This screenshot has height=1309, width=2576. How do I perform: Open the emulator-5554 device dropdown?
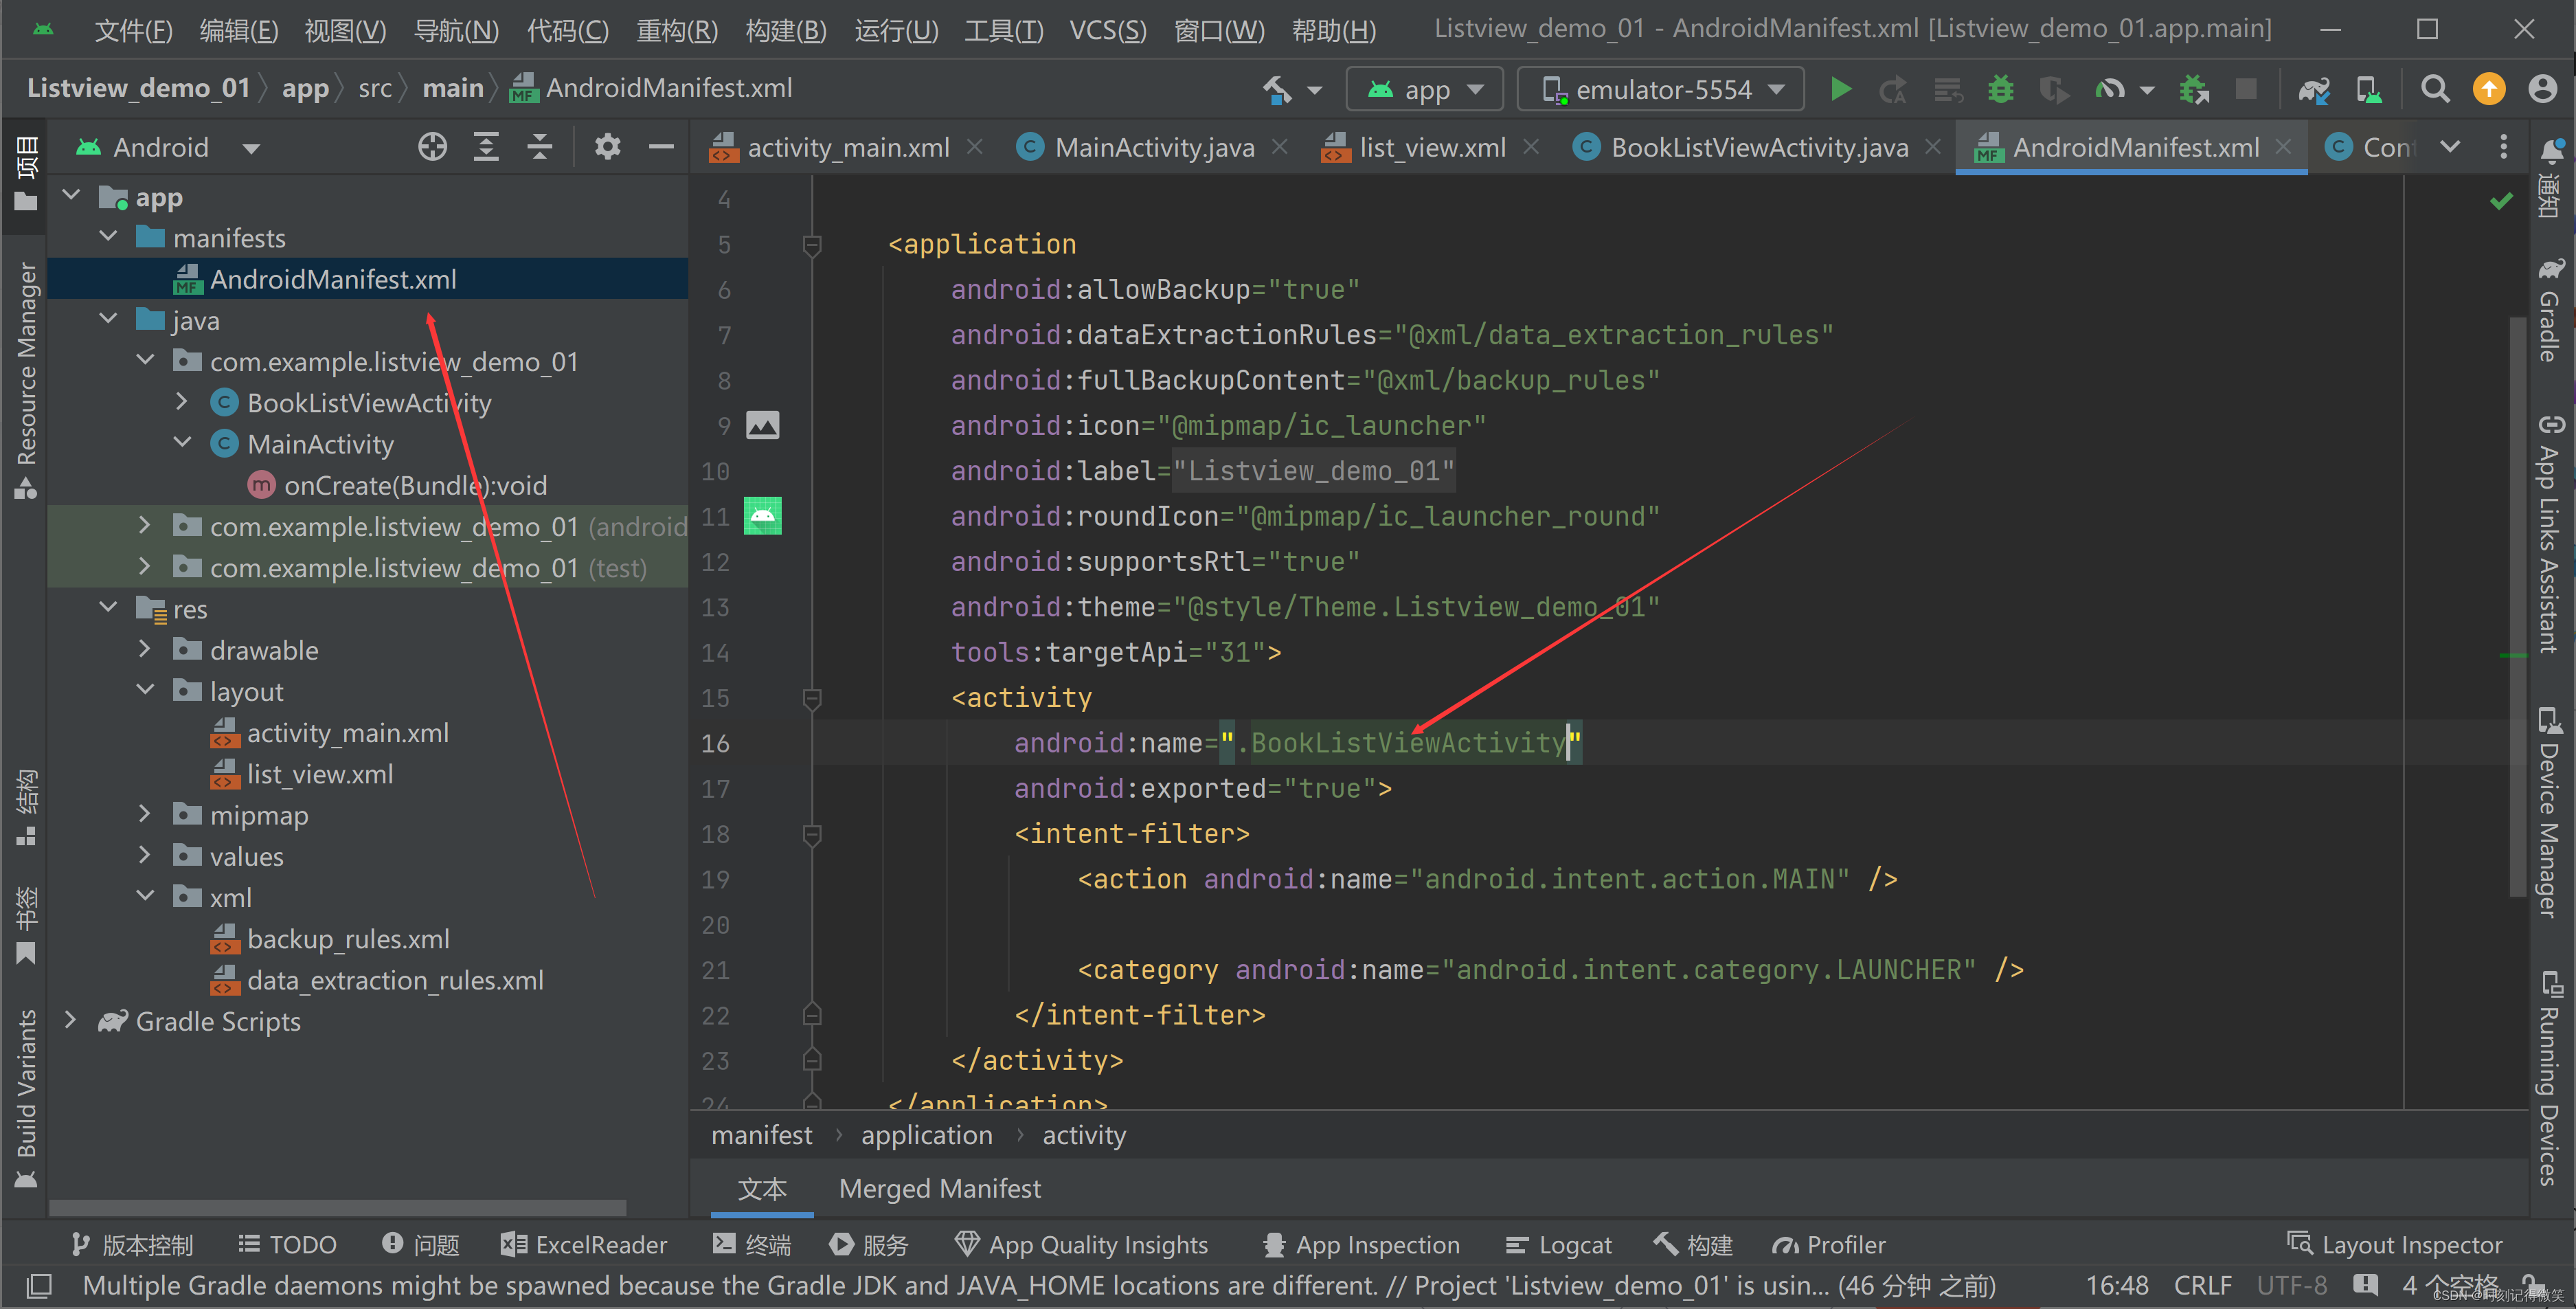pos(1660,89)
